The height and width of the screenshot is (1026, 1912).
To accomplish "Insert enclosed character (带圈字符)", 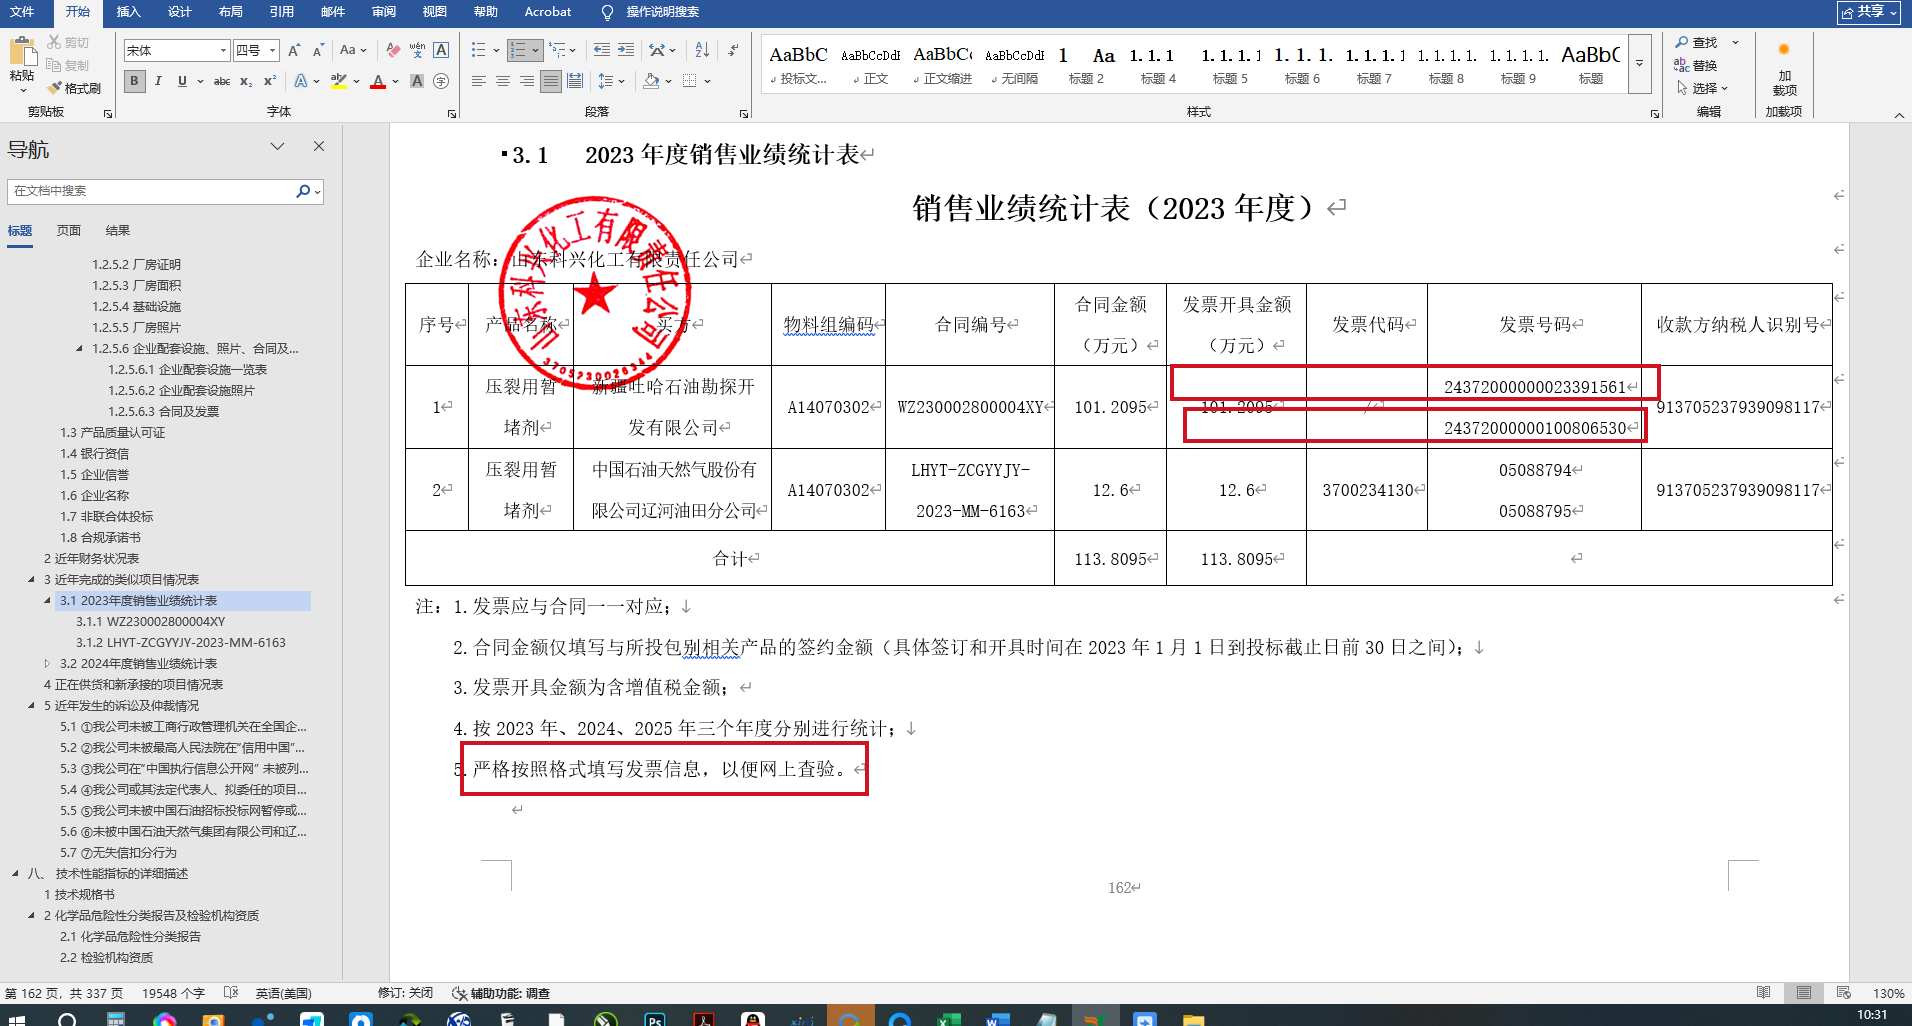I will [x=441, y=81].
